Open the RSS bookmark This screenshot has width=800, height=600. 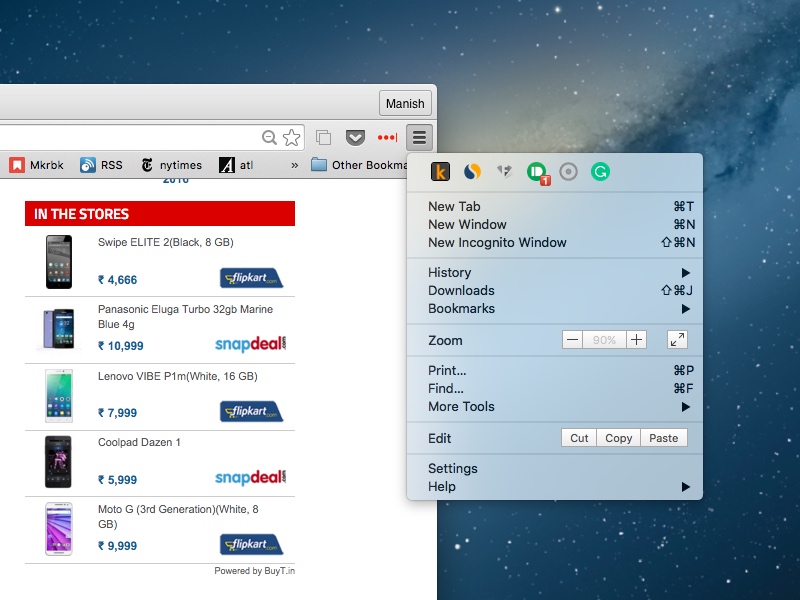pos(101,165)
